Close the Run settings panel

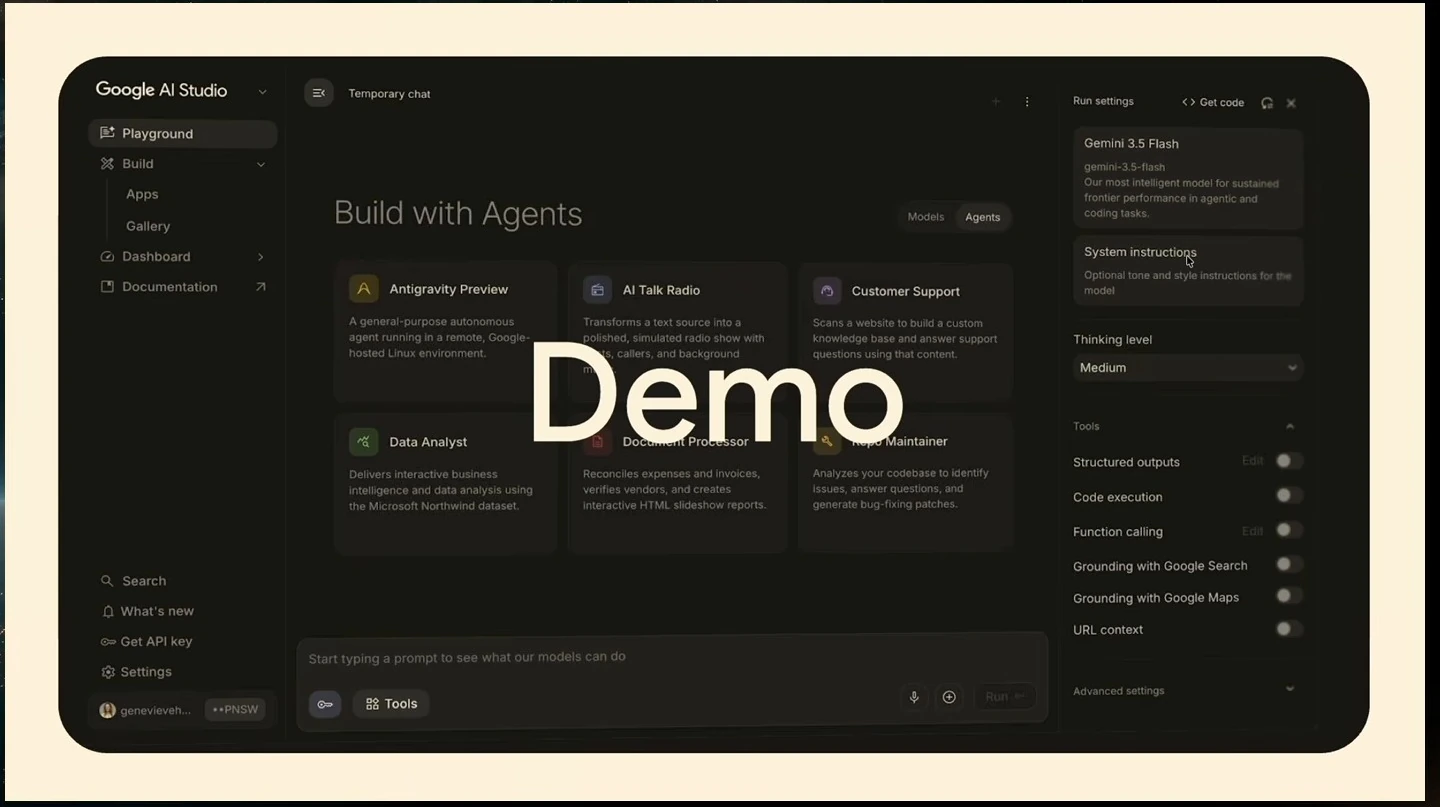coord(1291,103)
